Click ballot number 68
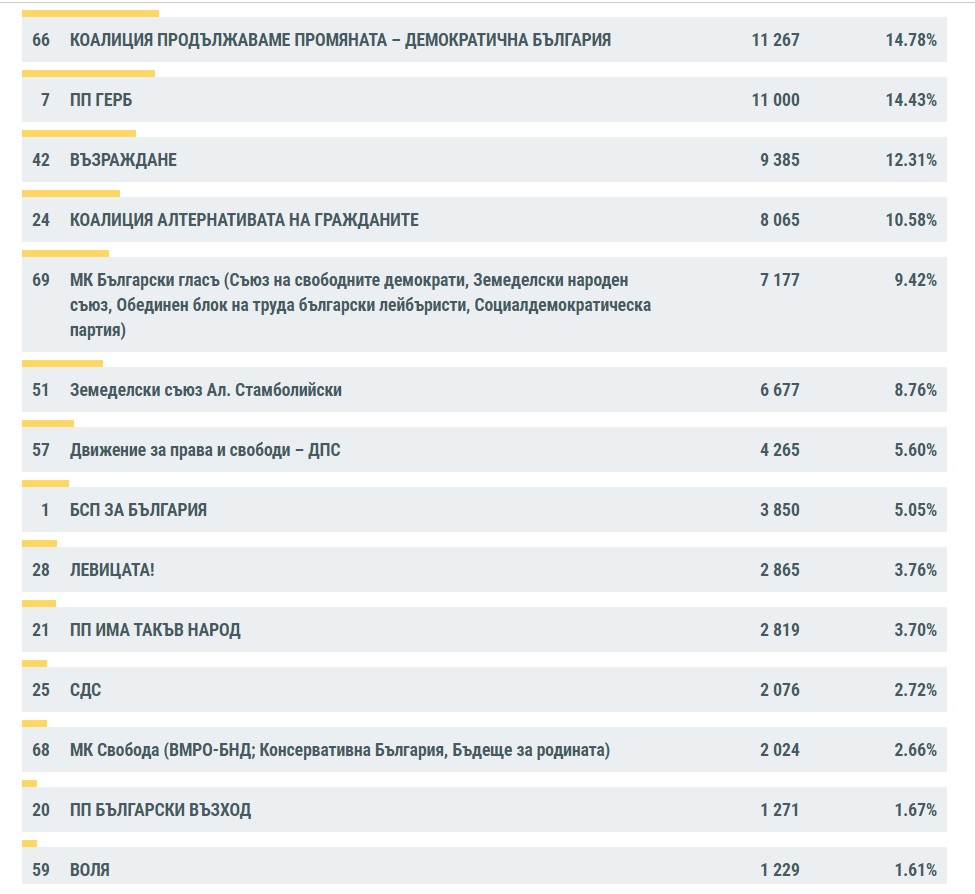 point(41,750)
